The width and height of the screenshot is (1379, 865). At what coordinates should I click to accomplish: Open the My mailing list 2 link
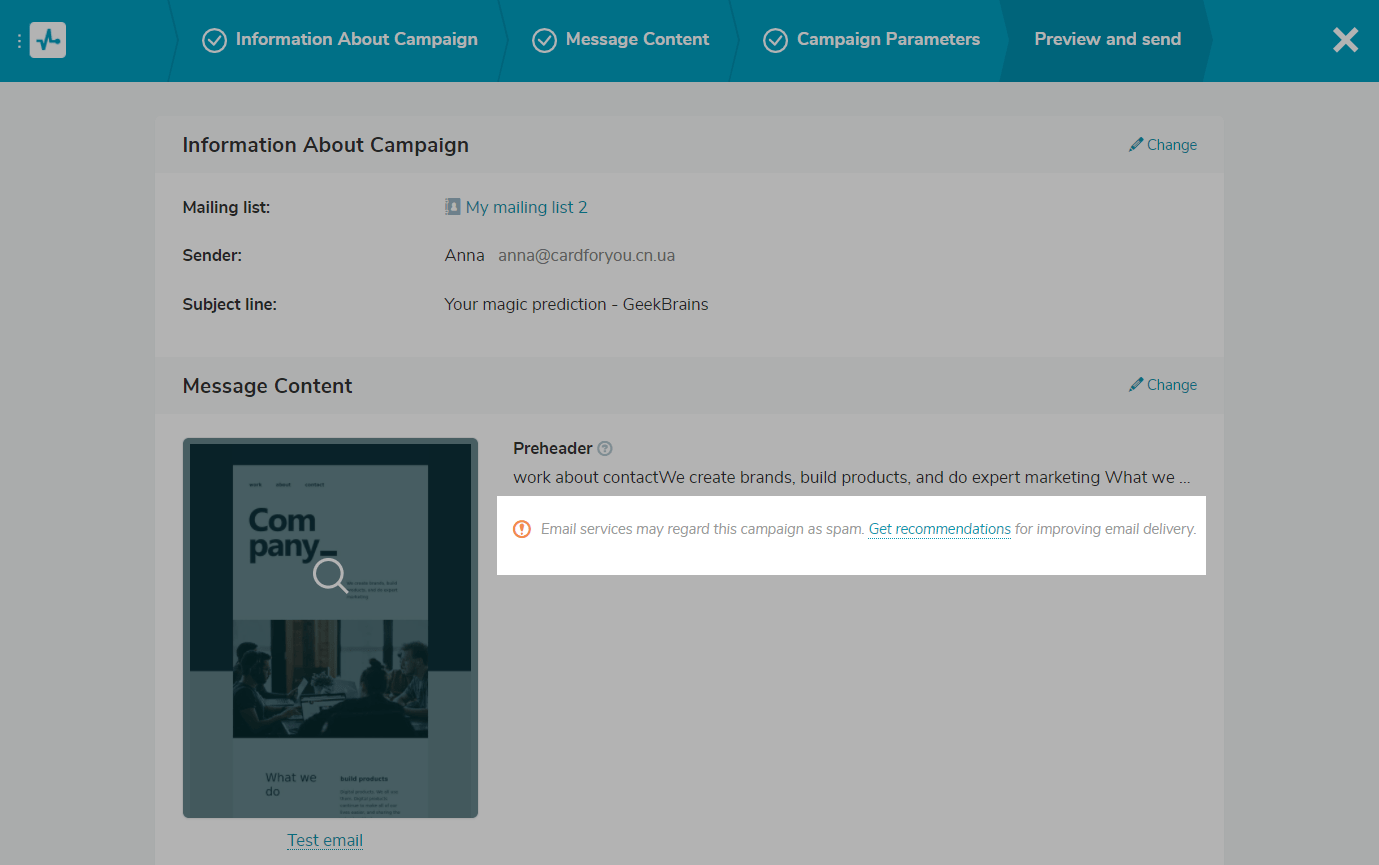(x=526, y=207)
